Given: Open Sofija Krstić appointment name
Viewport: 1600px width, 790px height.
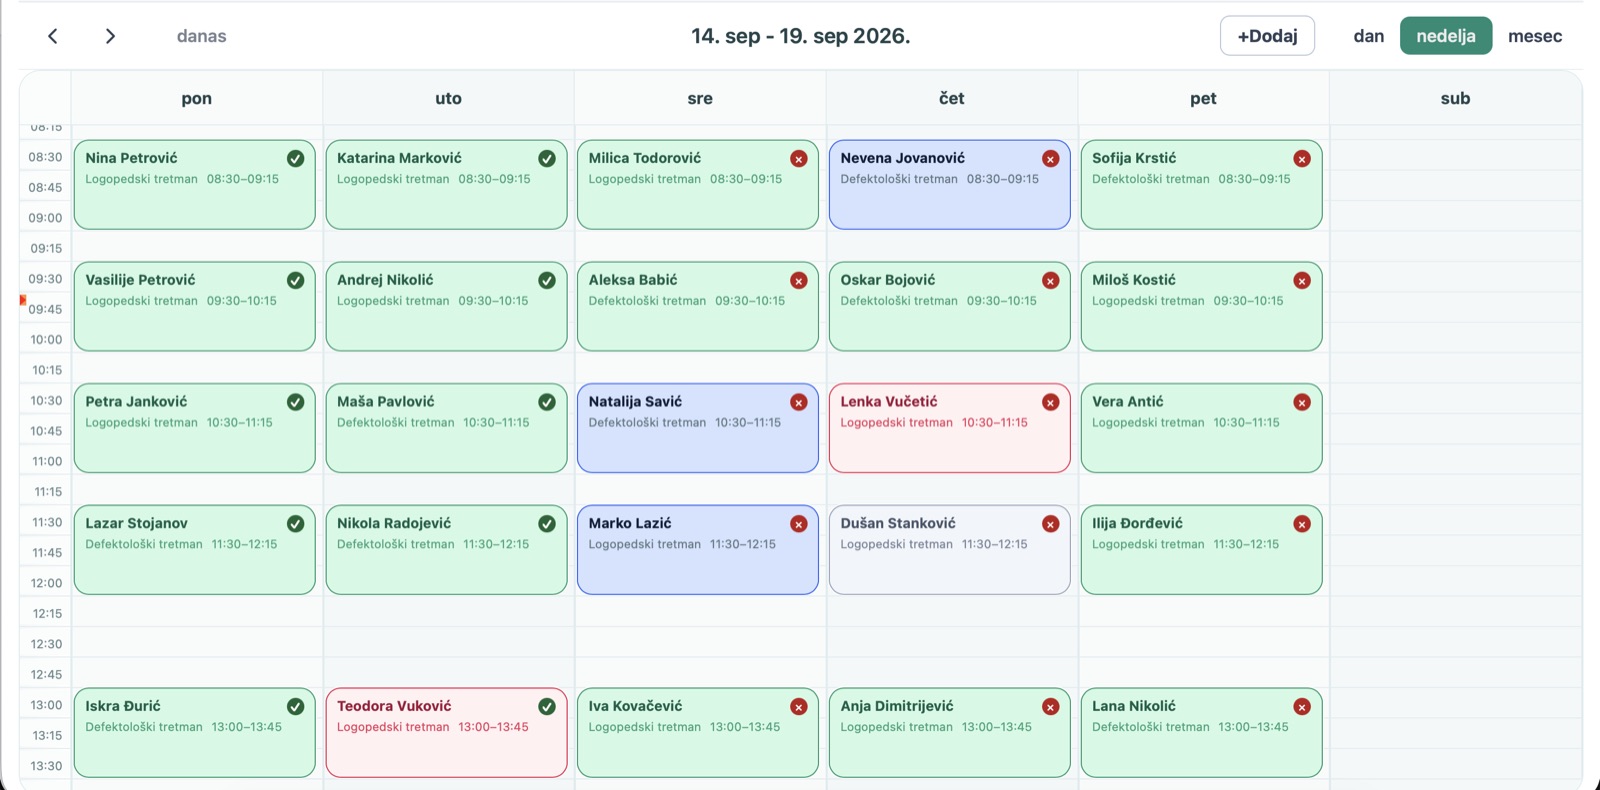Looking at the screenshot, I should [x=1134, y=158].
